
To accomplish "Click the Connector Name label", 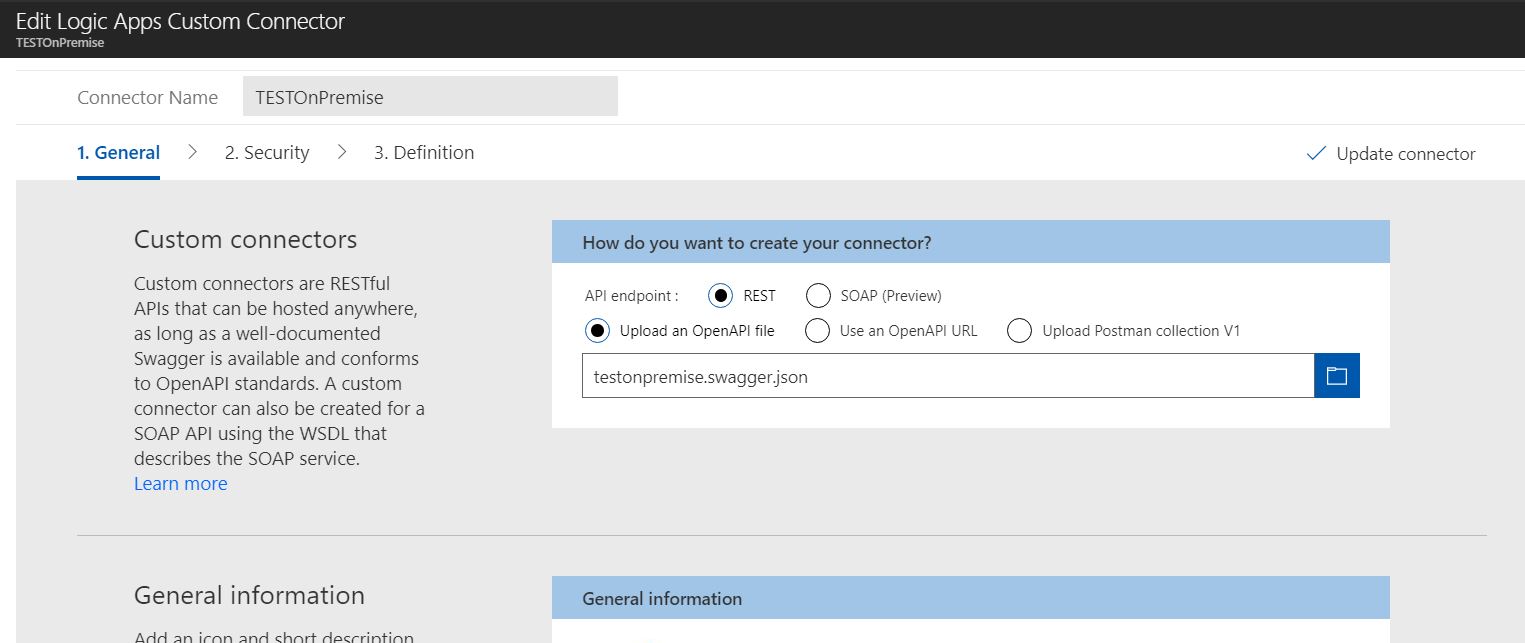I will point(147,97).
